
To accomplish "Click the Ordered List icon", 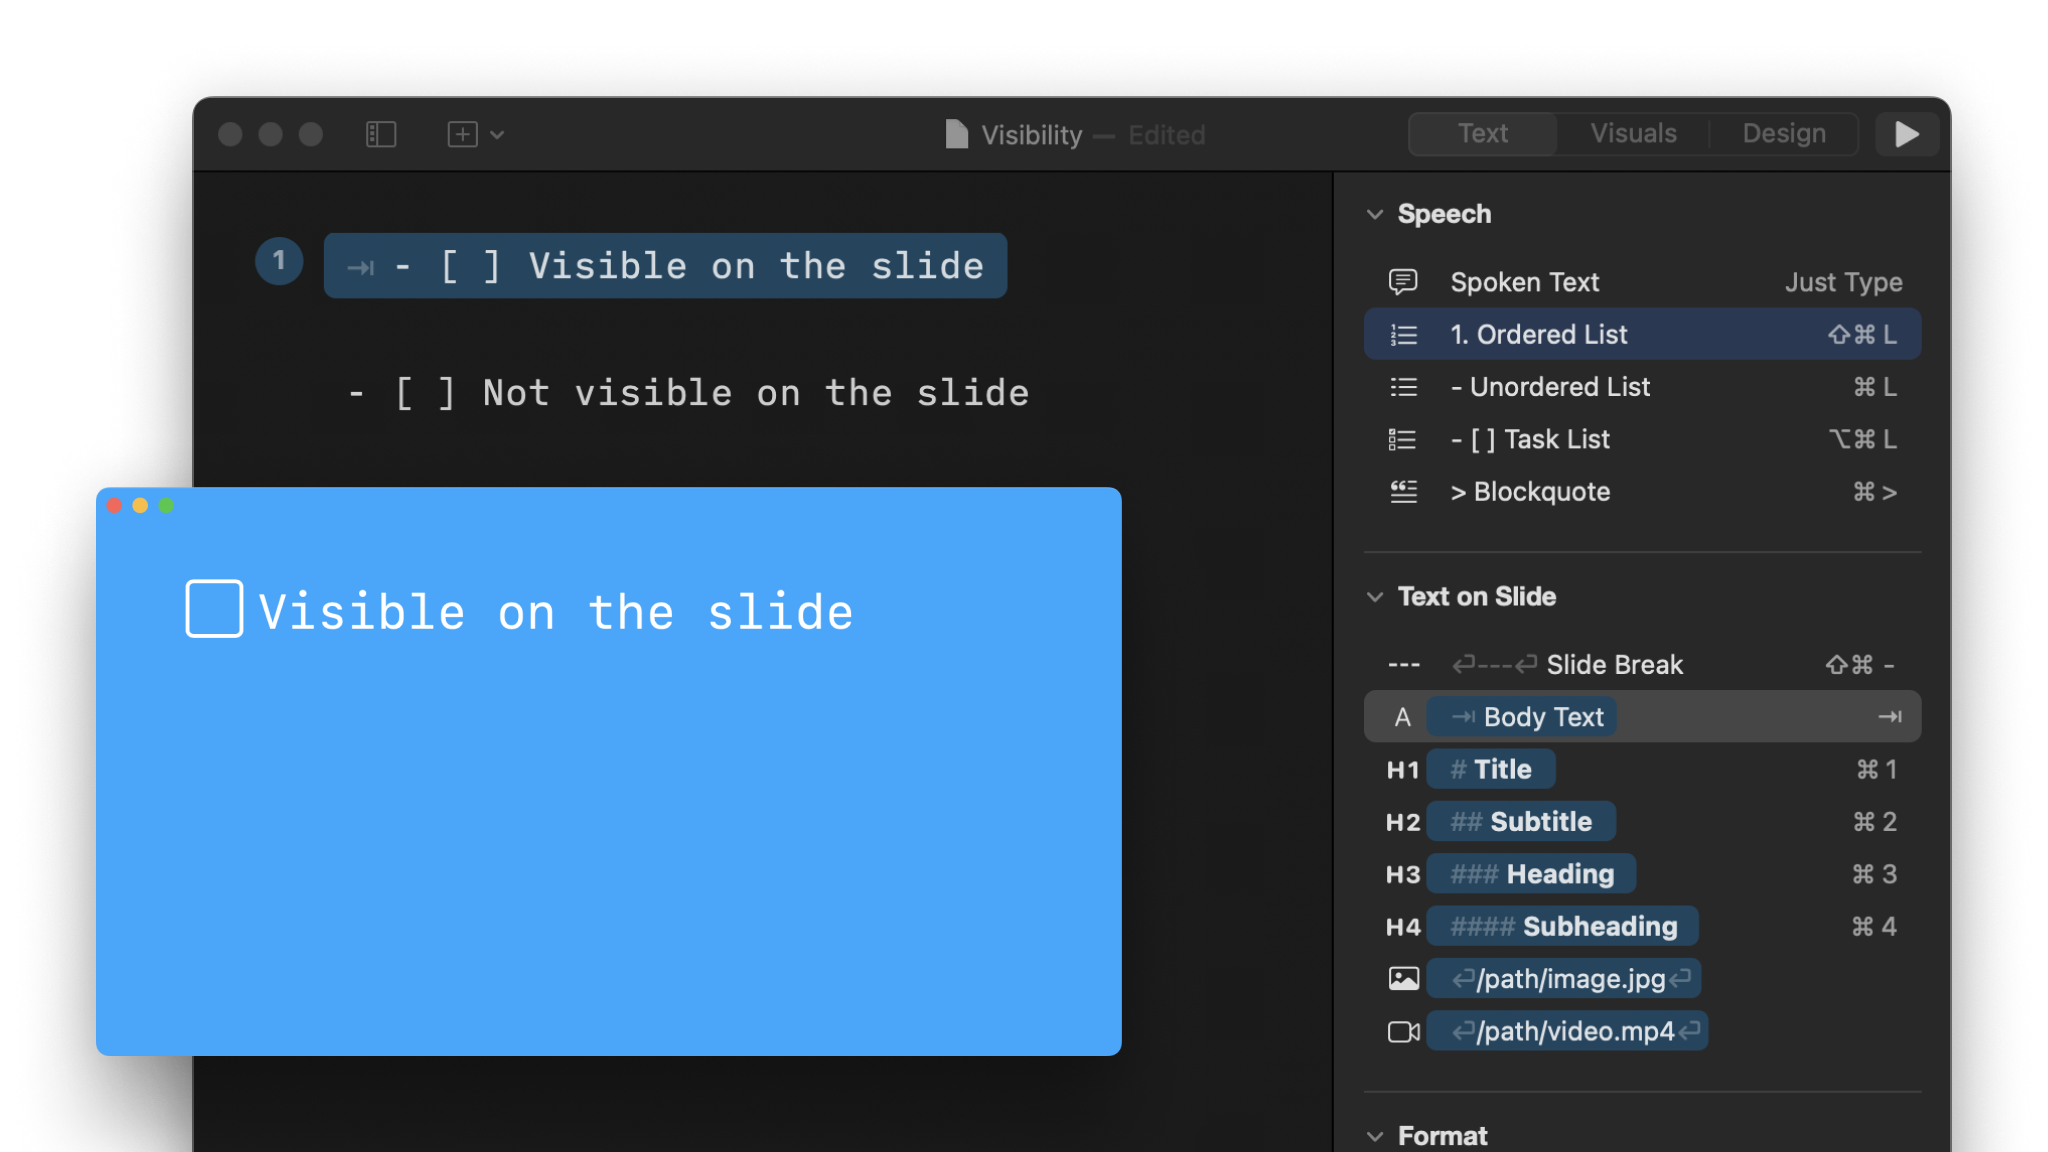I will pos(1403,335).
